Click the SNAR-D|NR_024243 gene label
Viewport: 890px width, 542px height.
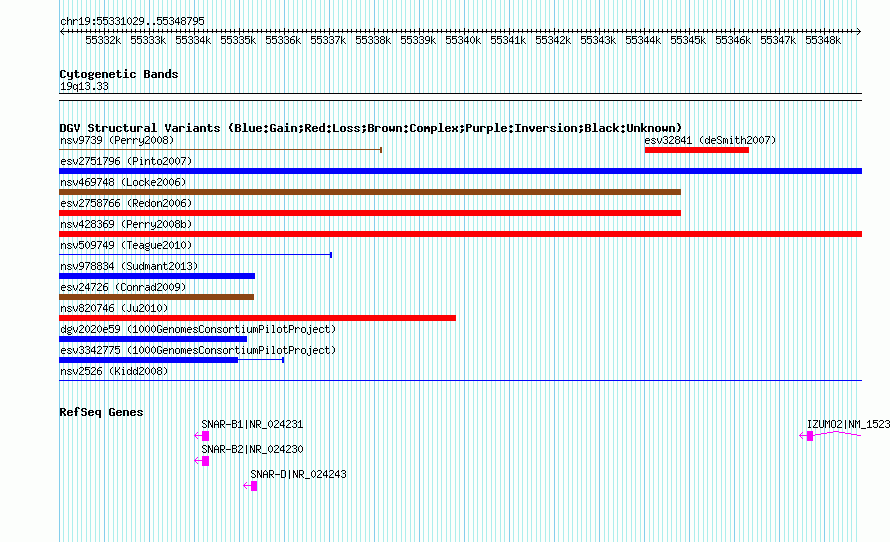tap(298, 474)
